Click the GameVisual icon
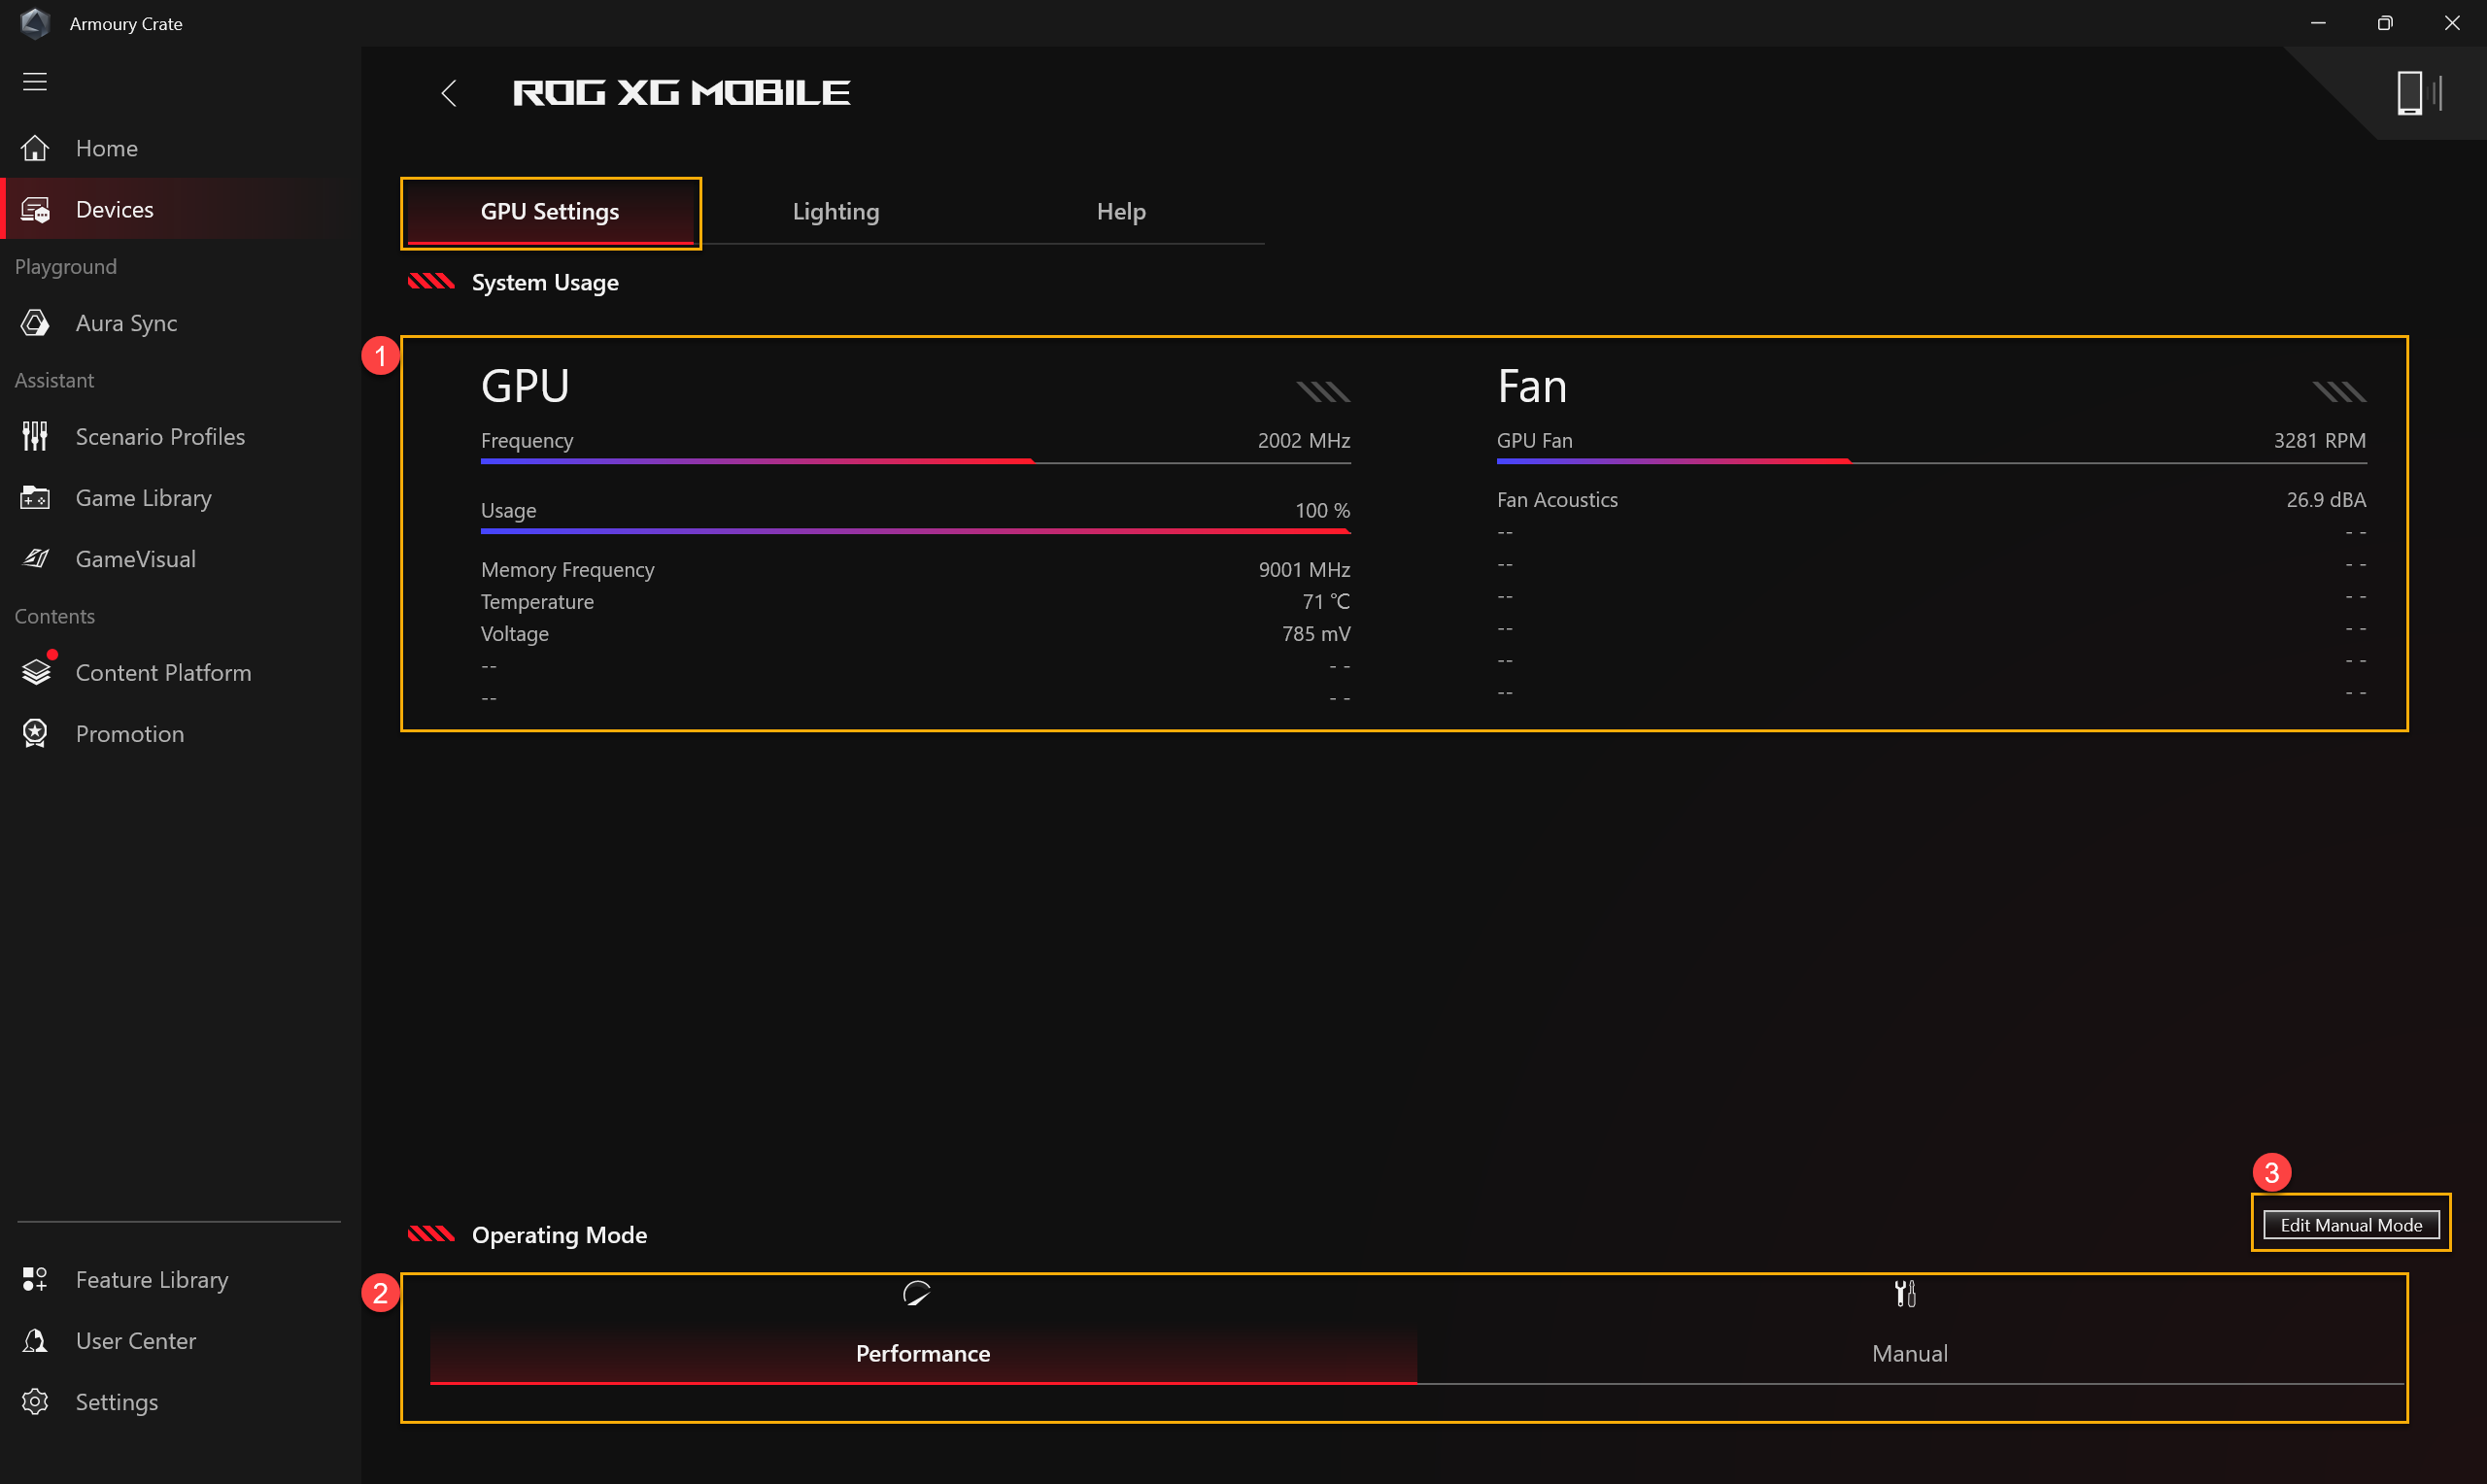The image size is (2487, 1484). point(35,559)
